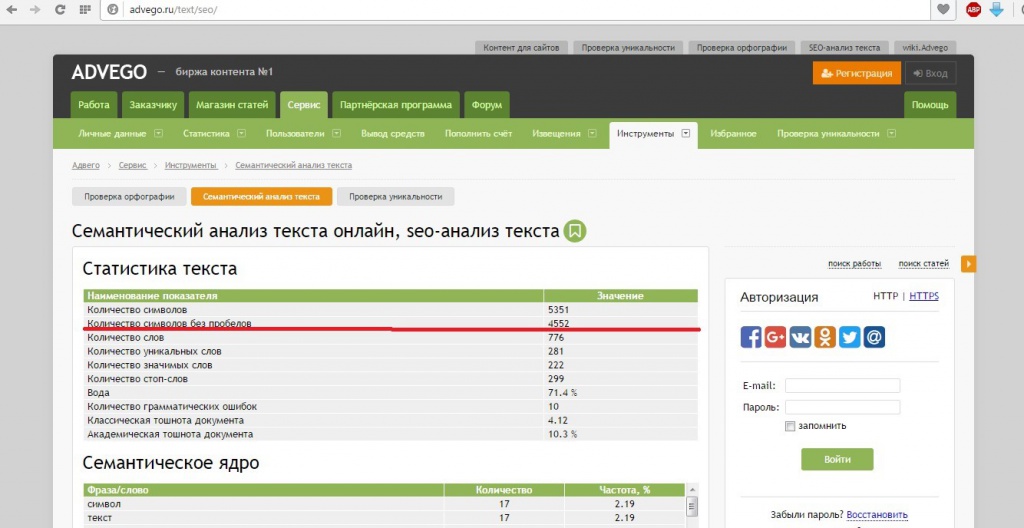The height and width of the screenshot is (528, 1024).
Task: Click Вывод средств menu item
Action: (x=392, y=133)
